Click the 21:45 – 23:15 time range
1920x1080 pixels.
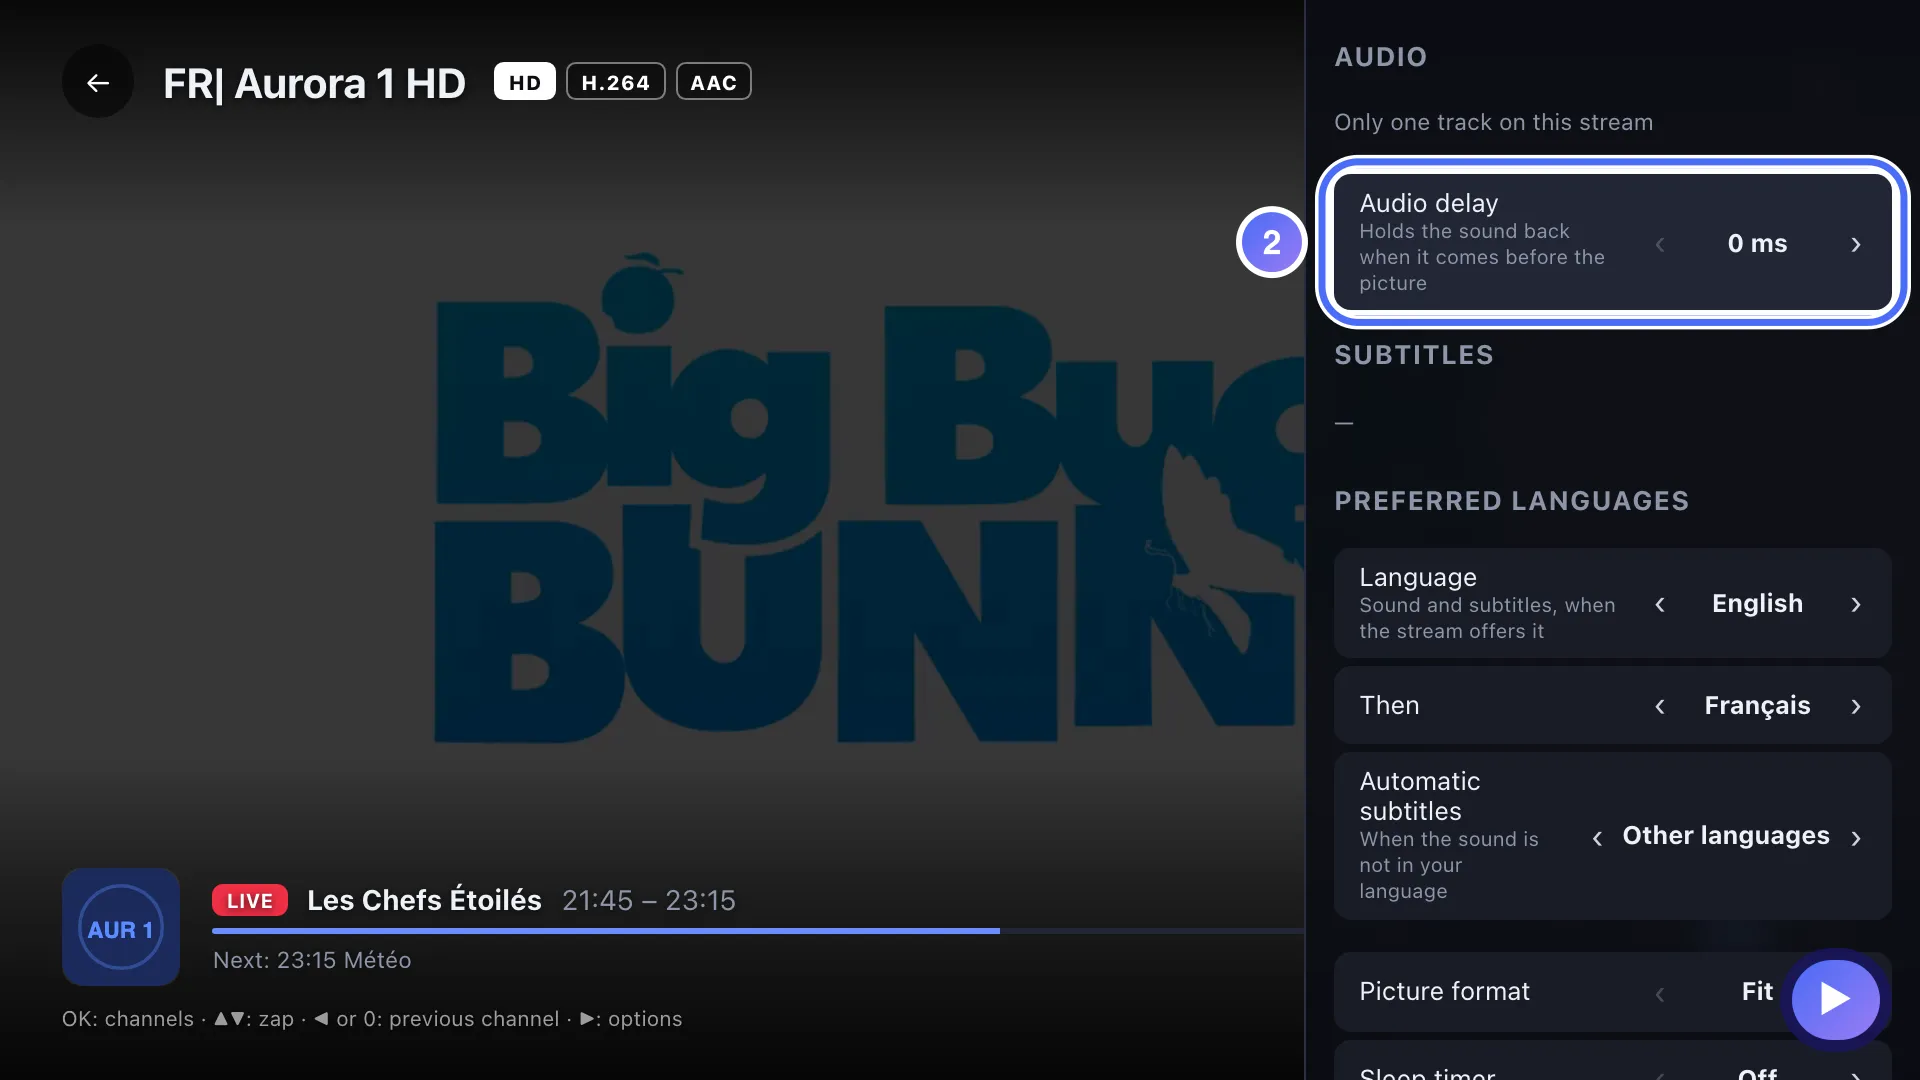tap(649, 900)
